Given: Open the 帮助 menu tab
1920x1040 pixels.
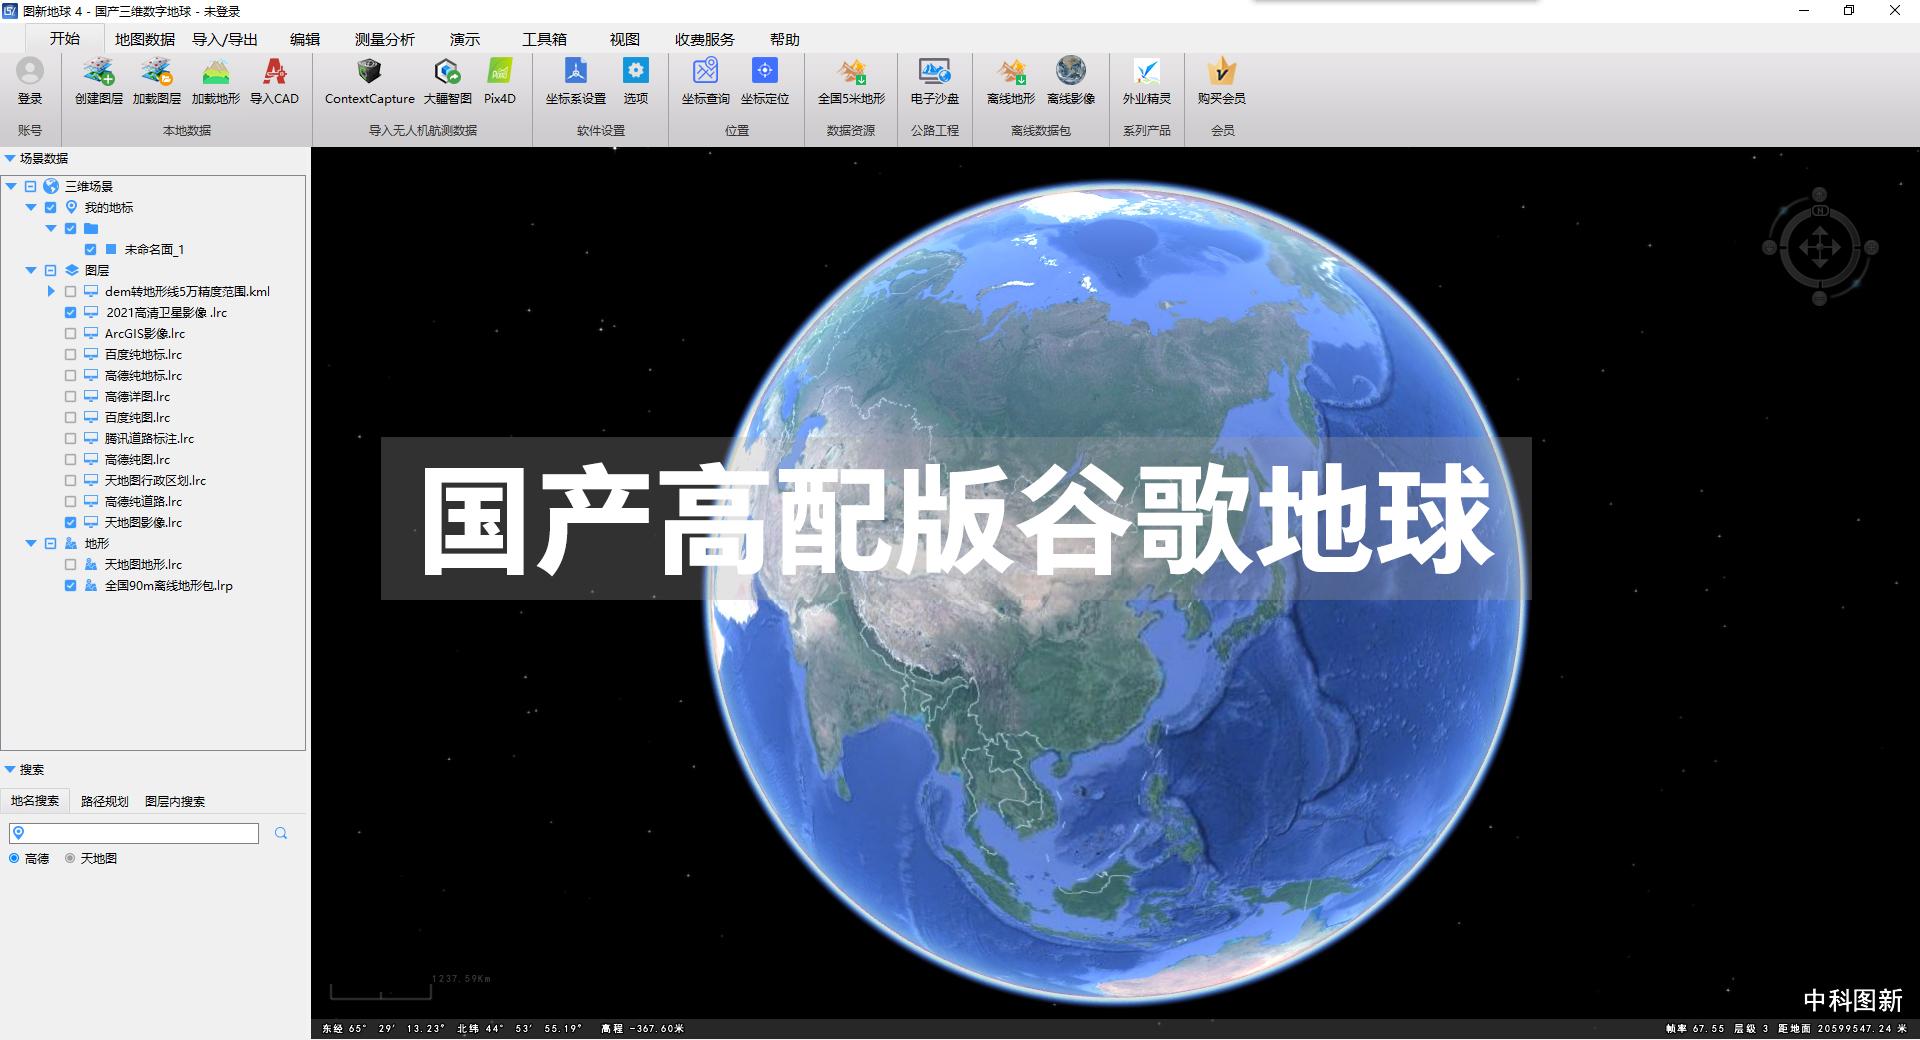Looking at the screenshot, I should click(785, 39).
